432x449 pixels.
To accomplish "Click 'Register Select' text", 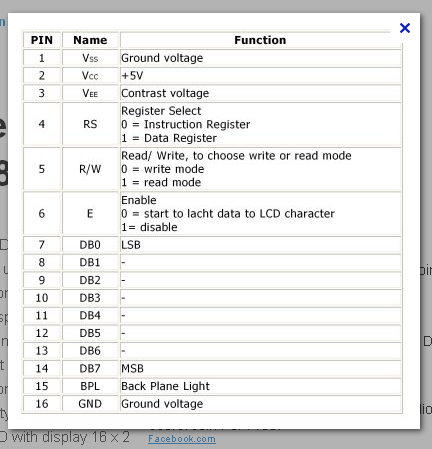I will (x=161, y=111).
